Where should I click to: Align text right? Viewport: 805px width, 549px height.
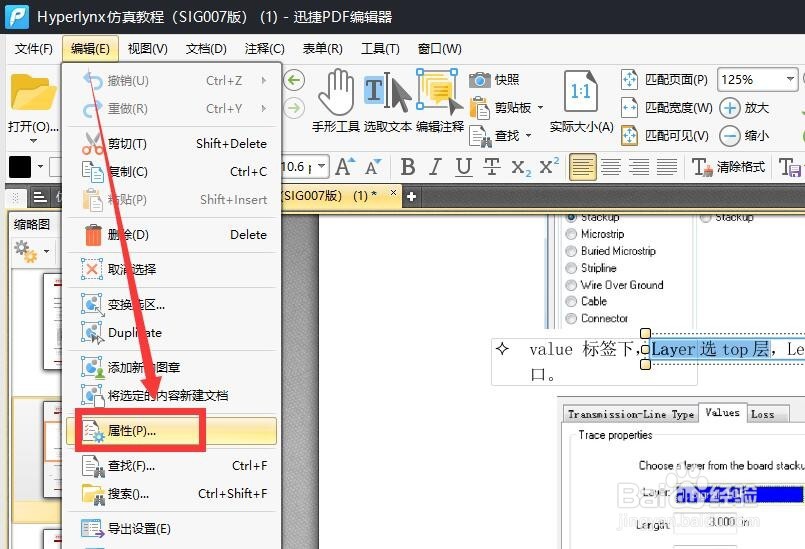(x=639, y=167)
